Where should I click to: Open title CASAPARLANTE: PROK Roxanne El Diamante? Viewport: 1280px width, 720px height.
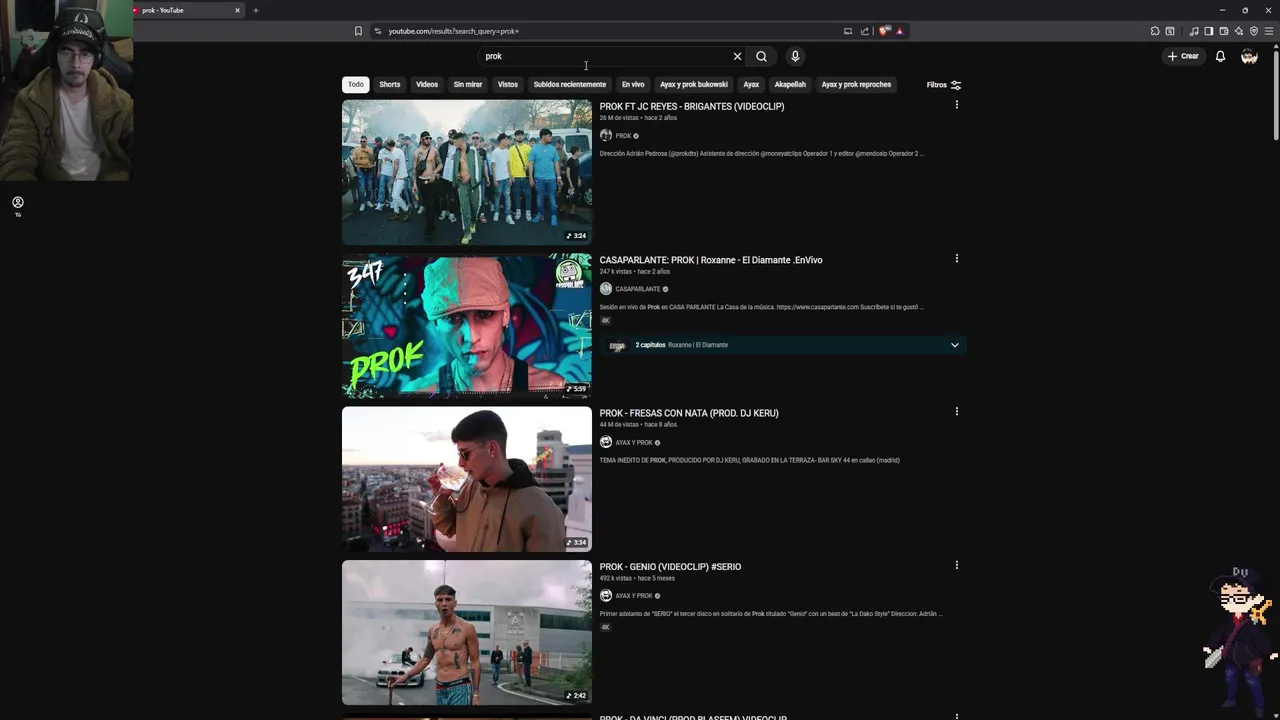click(711, 260)
